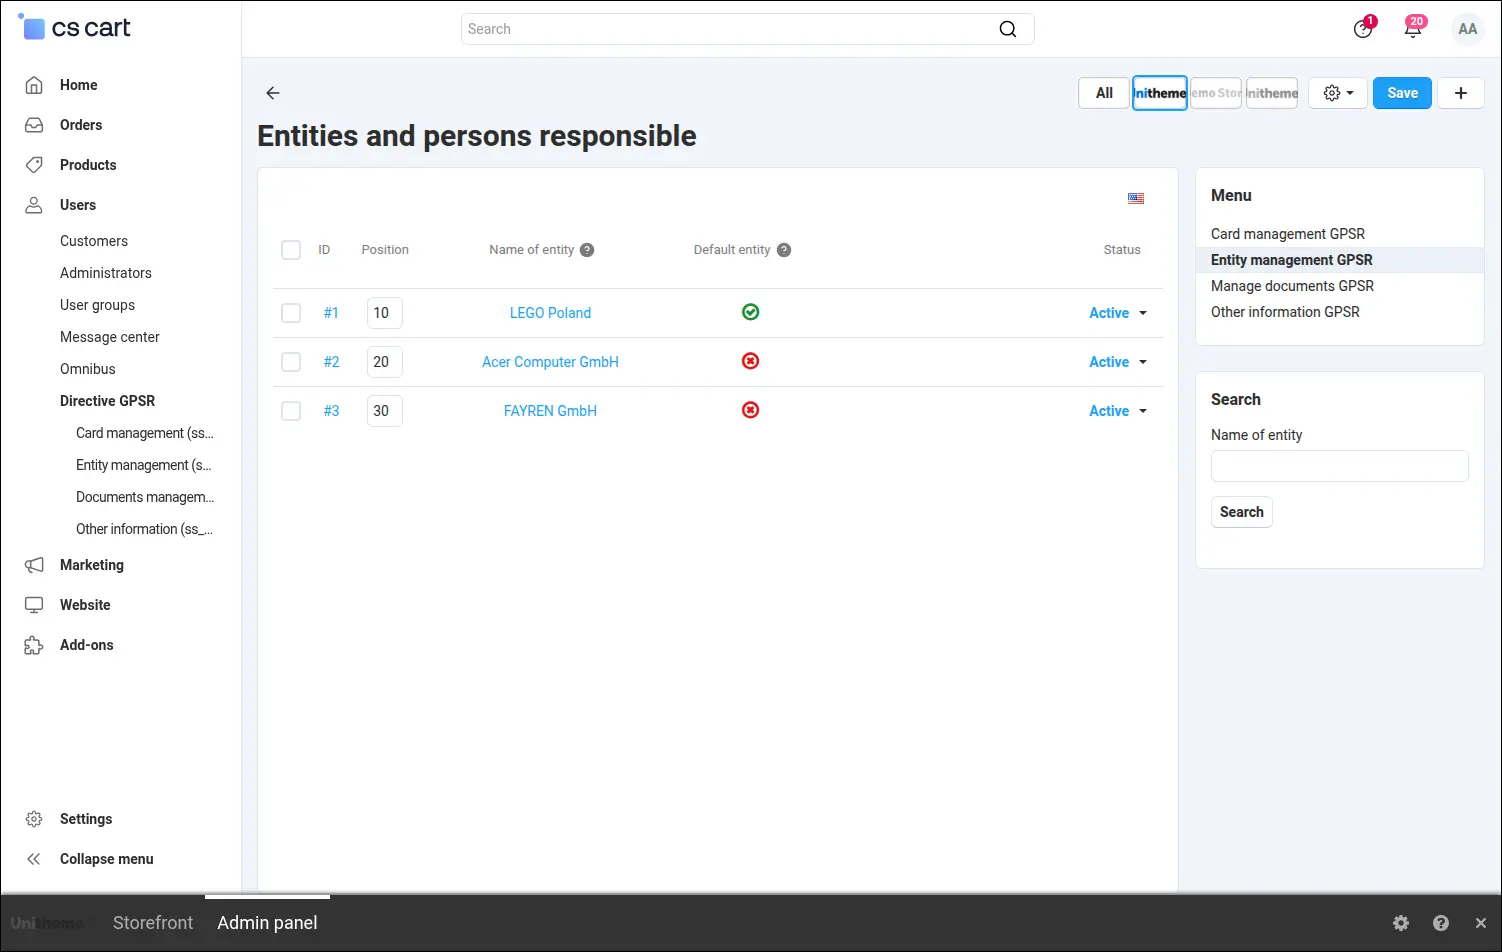Screen dimensions: 1502x952
Task: Click the Website monitor icon
Action: click(x=34, y=605)
